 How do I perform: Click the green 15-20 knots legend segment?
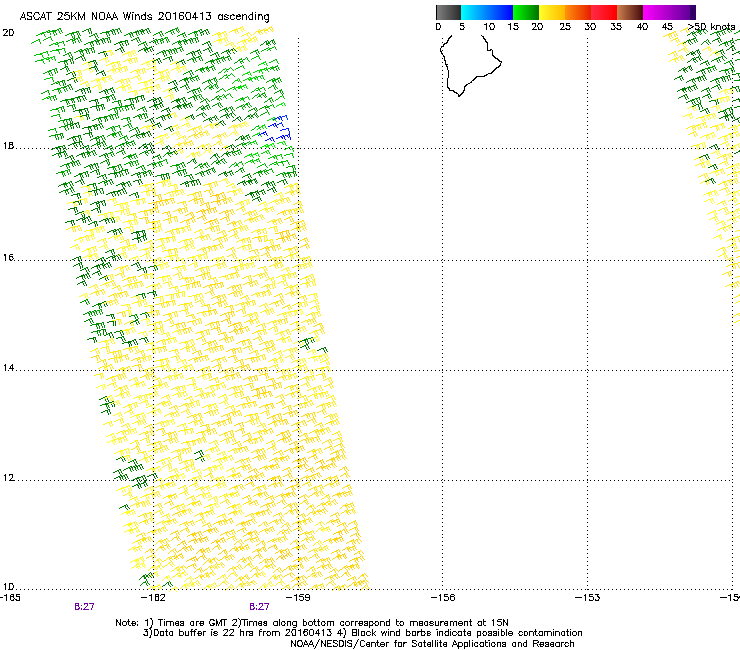526,12
